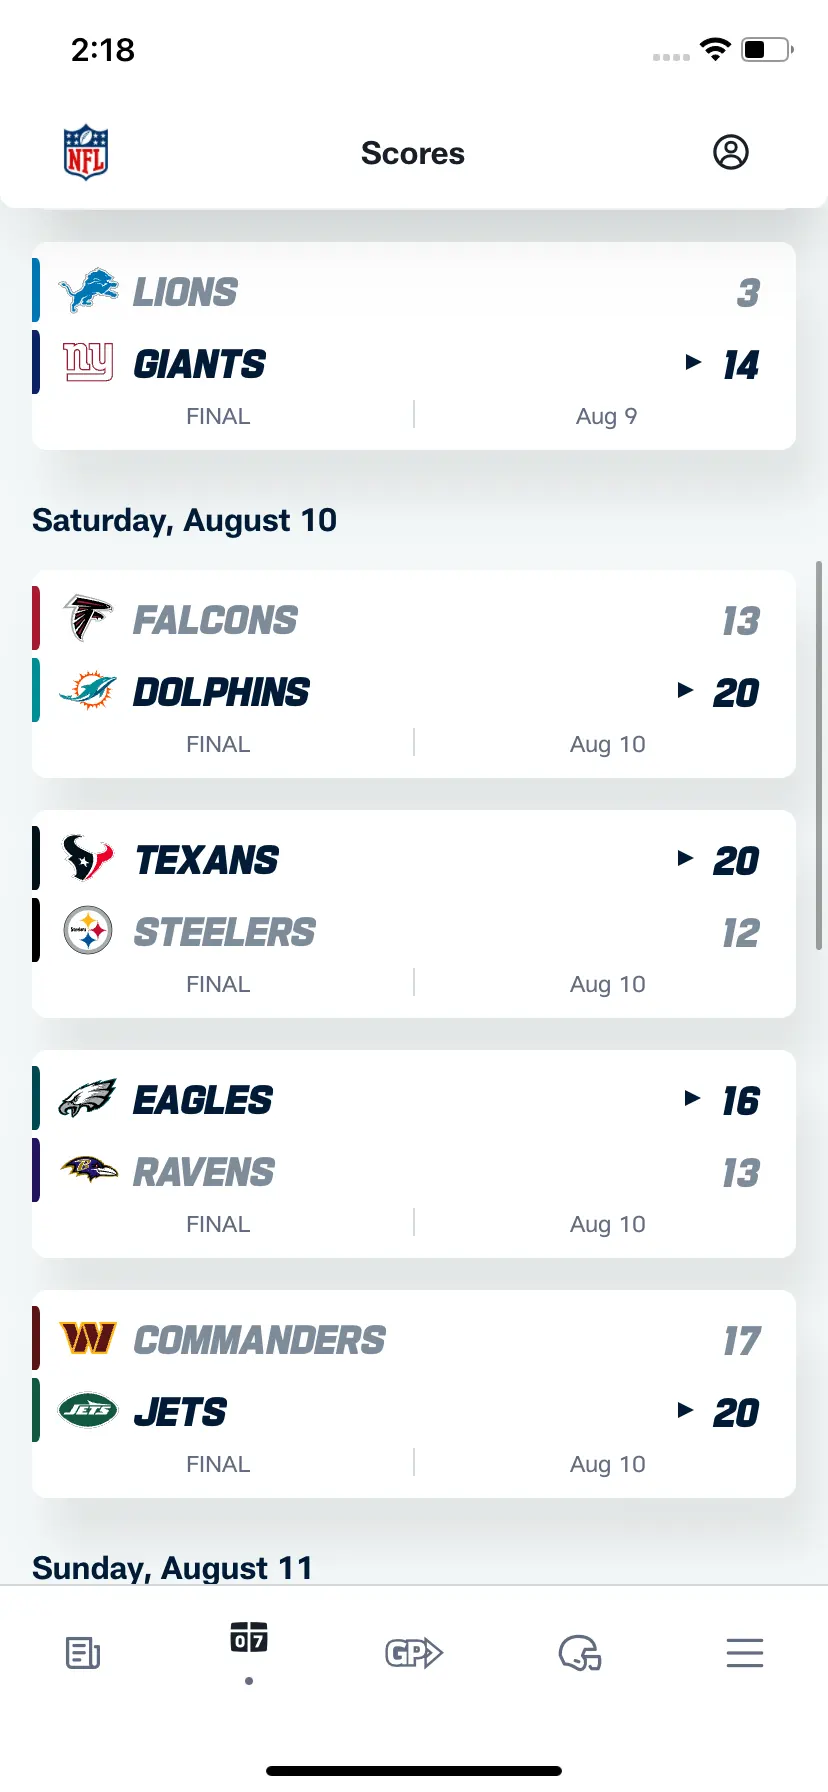This screenshot has width=828, height=1792.
Task: Tap the Steelers team logo
Action: pyautogui.click(x=88, y=930)
